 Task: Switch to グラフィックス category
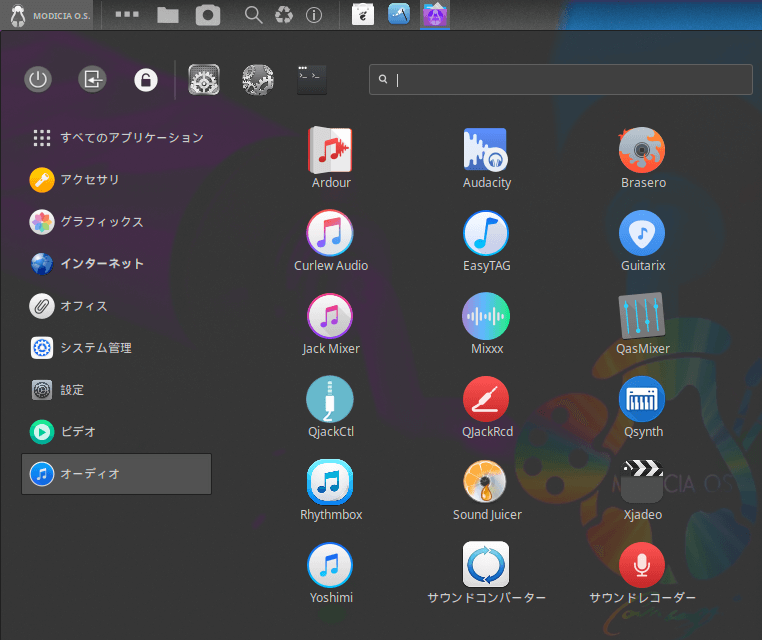[100, 222]
